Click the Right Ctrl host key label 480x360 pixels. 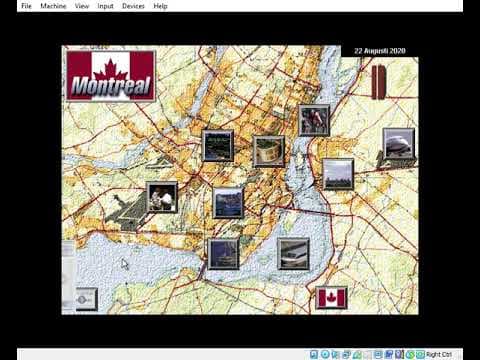point(439,354)
